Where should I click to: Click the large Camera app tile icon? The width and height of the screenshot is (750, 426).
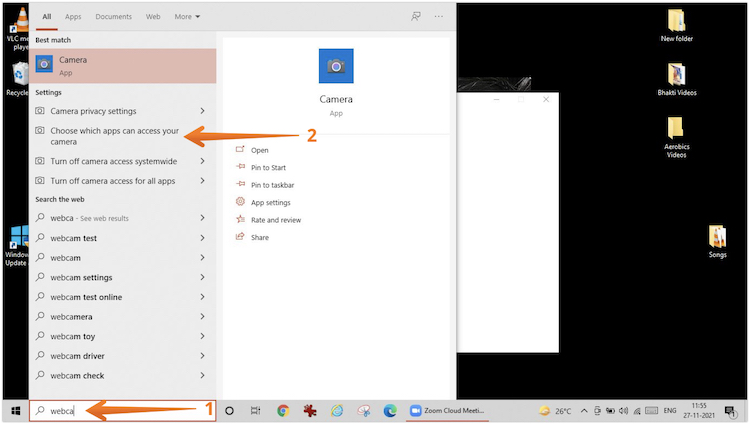click(x=336, y=66)
